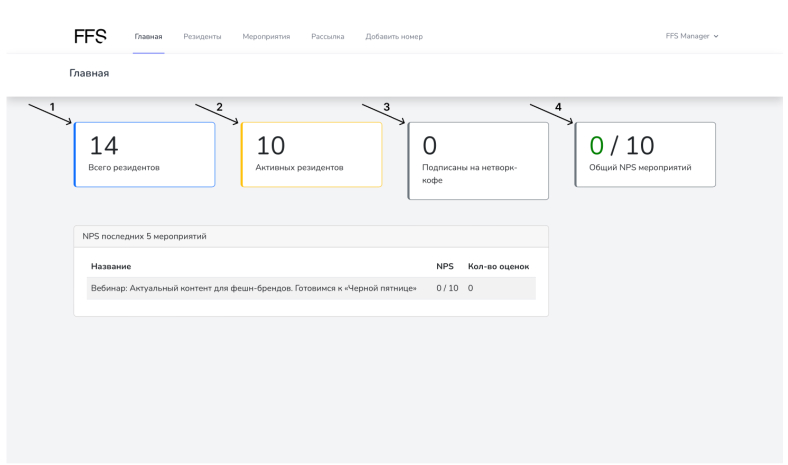Click the Название column header
Image resolution: width=788 pixels, height=465 pixels.
pyautogui.click(x=111, y=266)
